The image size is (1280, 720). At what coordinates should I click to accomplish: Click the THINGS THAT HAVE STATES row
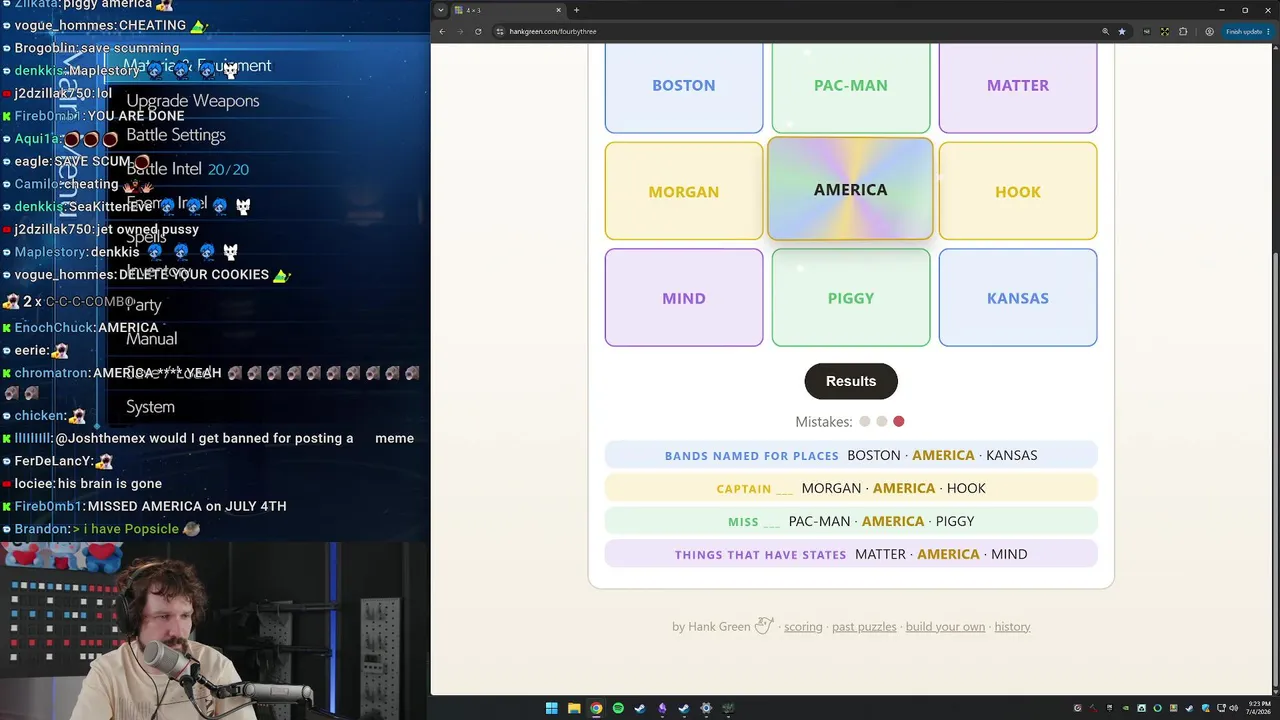[851, 554]
